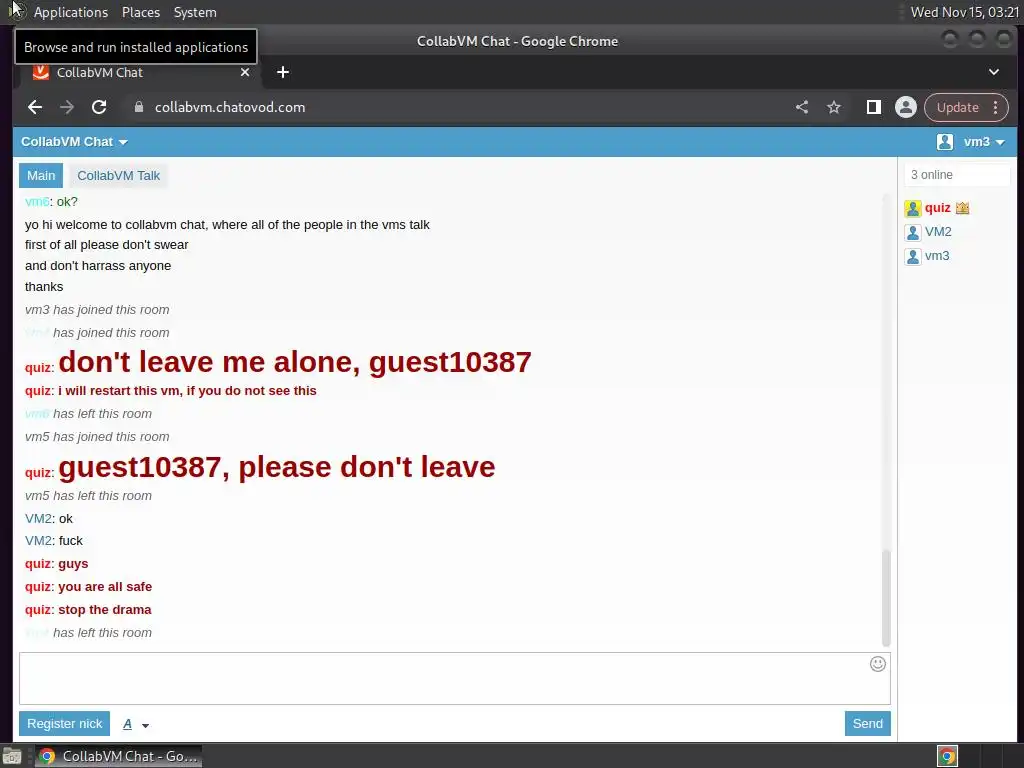Click text 'first of all please don't swear'

[x=106, y=245]
